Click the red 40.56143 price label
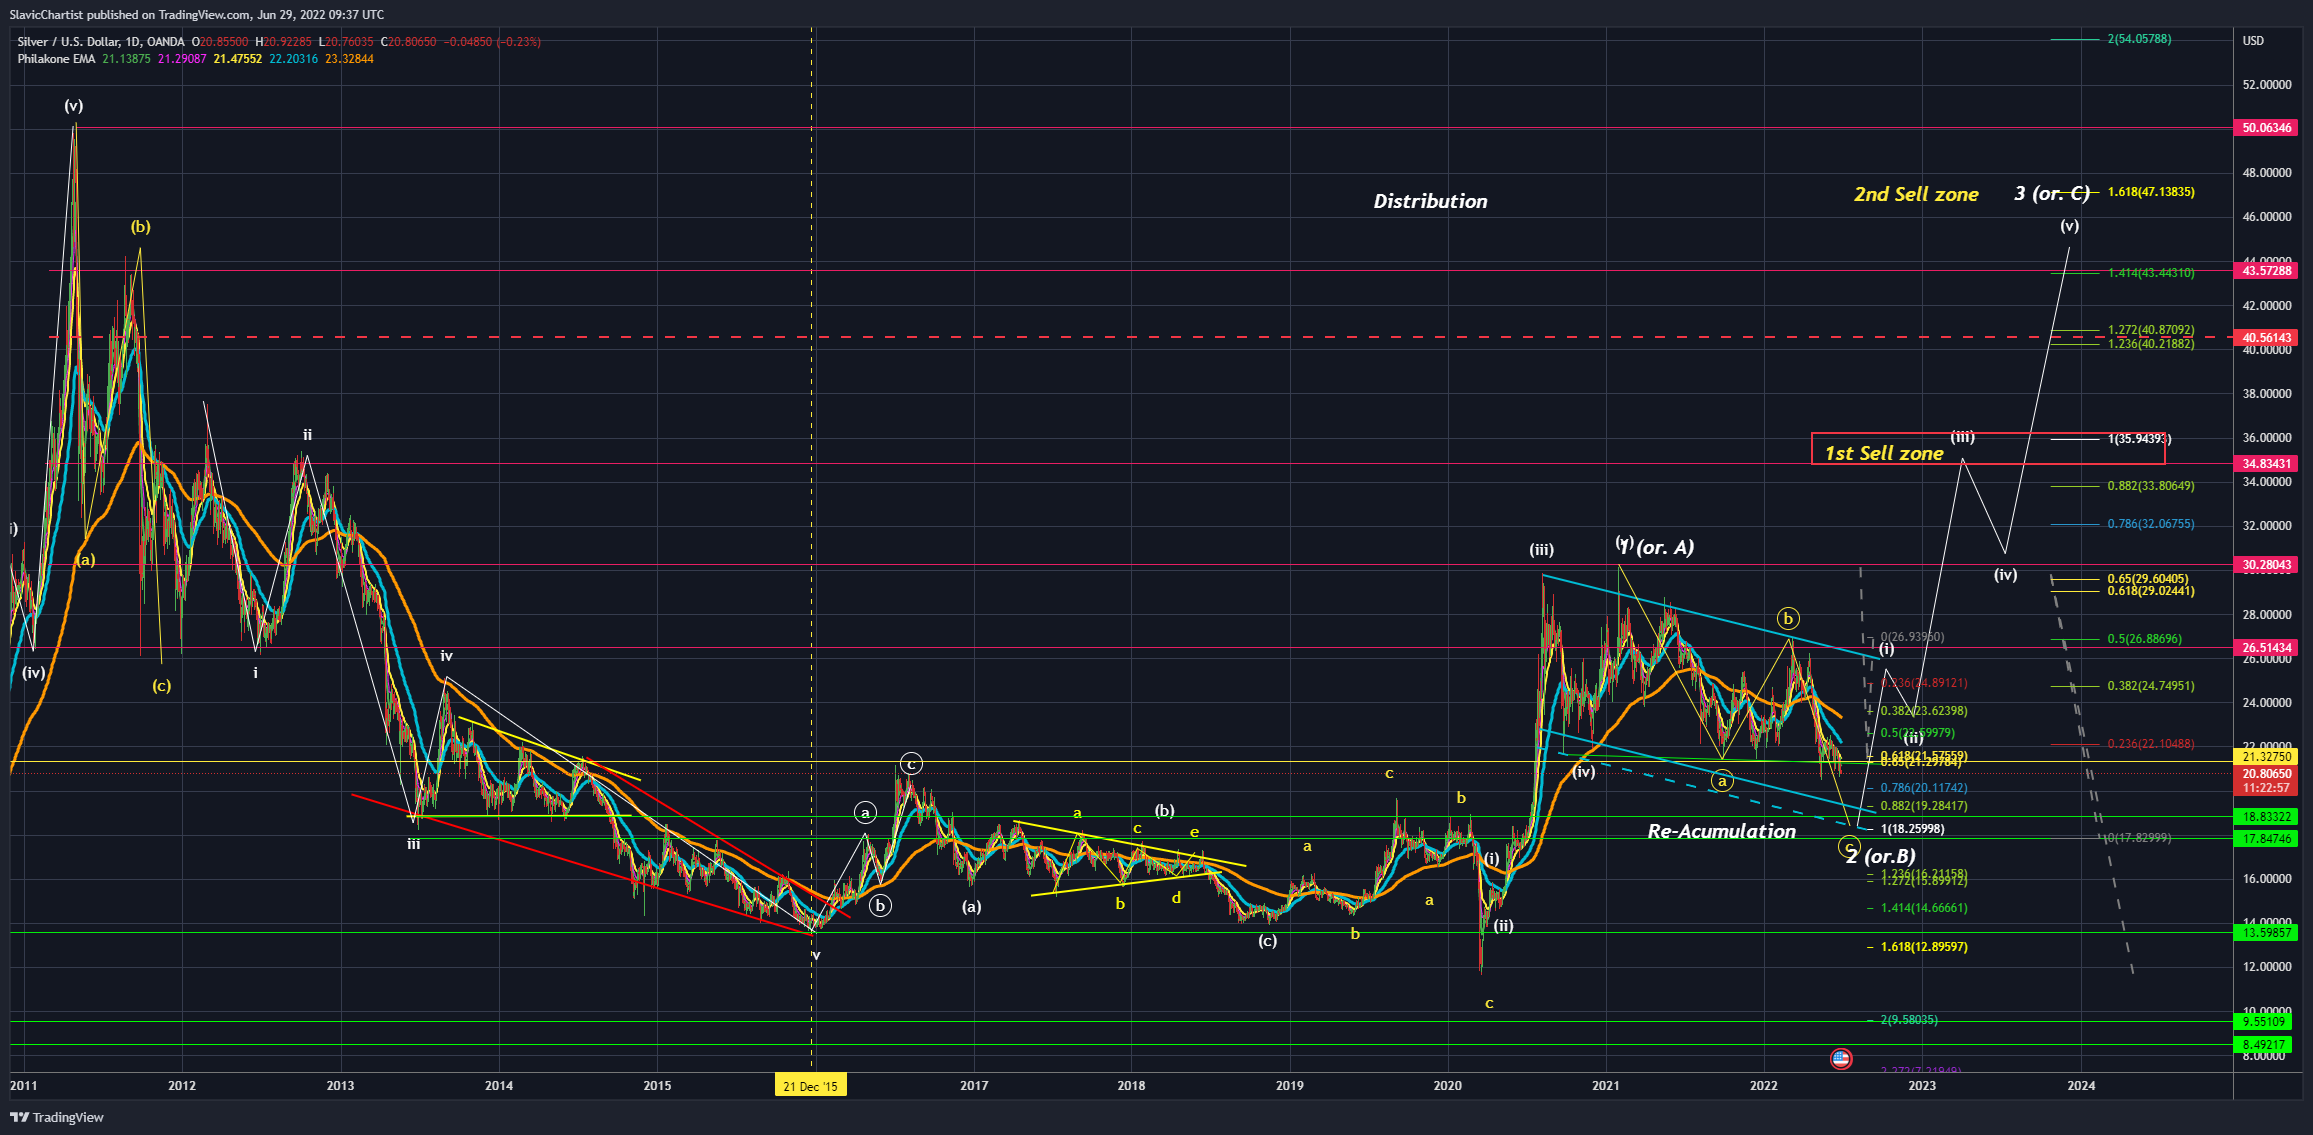Screen dimensions: 2313x1135 click(2266, 338)
